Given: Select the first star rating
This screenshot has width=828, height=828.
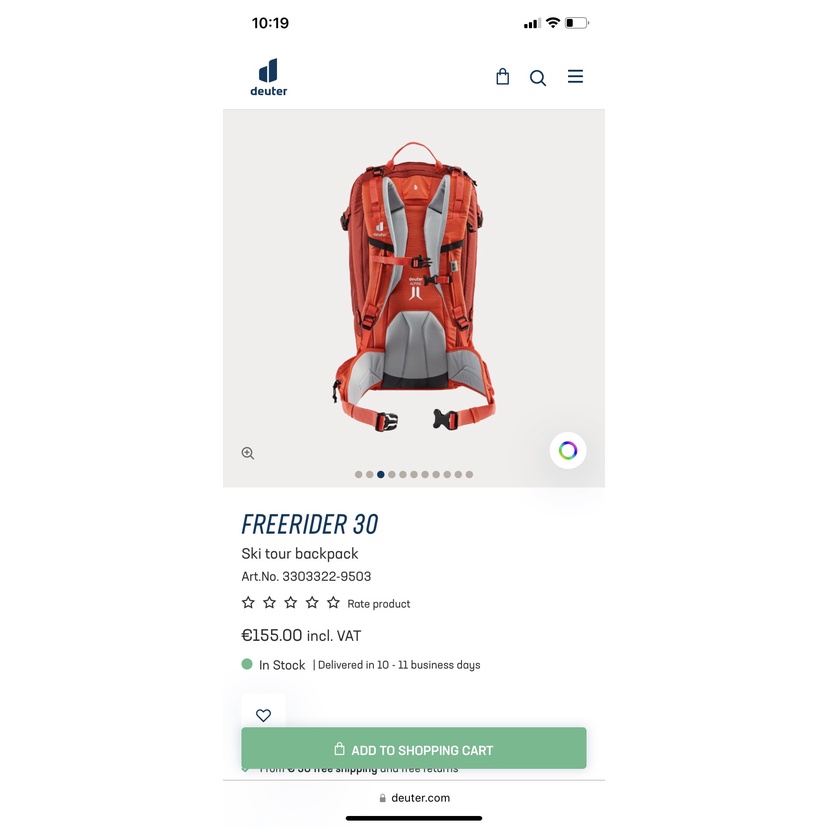Looking at the screenshot, I should click(248, 603).
